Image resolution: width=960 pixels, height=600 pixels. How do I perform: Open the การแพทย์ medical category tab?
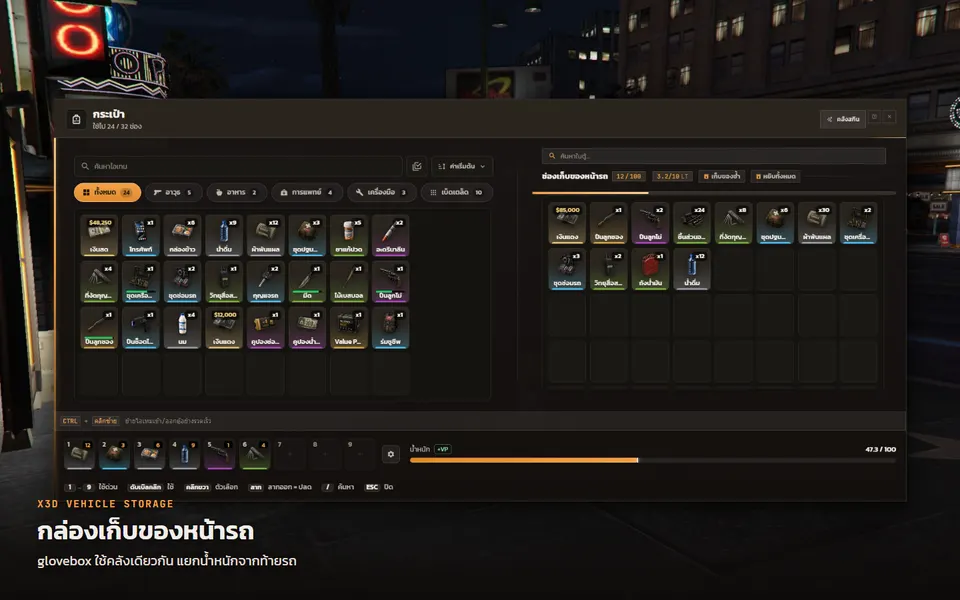307,192
